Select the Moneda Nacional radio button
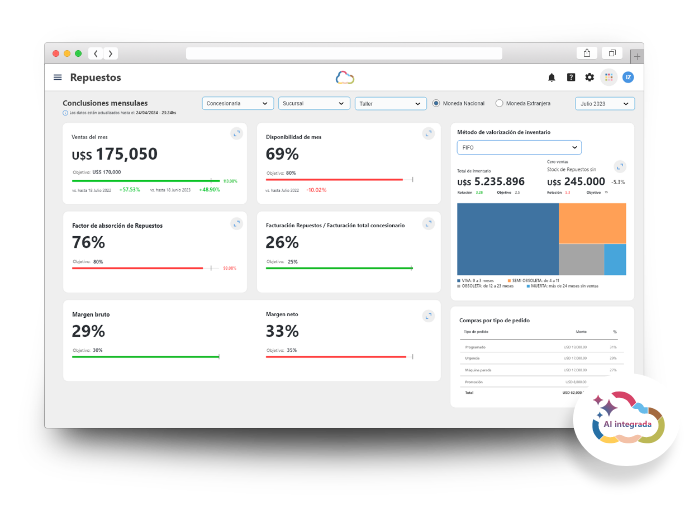690x512 pixels. [x=436, y=103]
